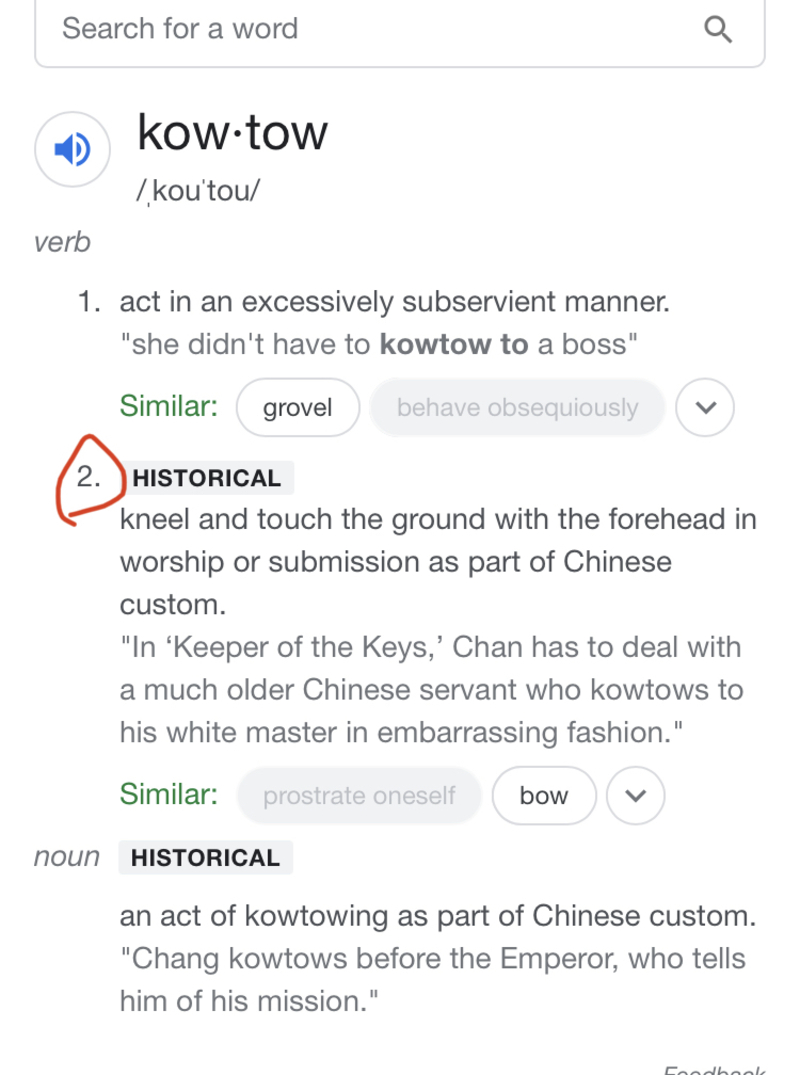Play the kowtow pronunciation audio
The width and height of the screenshot is (800, 1075).
[73, 149]
